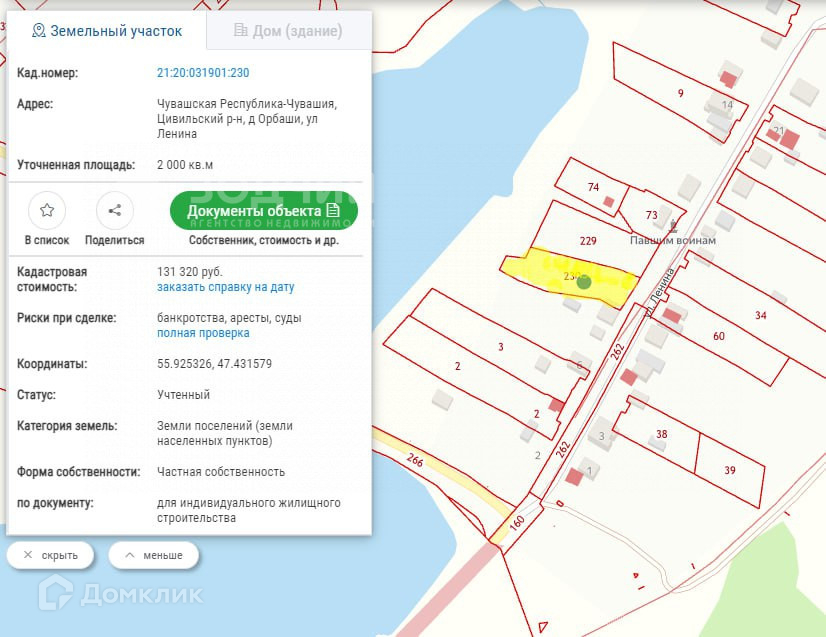826x637 pixels.
Task: Click the ул. Ленина street label on map
Action: 661,293
